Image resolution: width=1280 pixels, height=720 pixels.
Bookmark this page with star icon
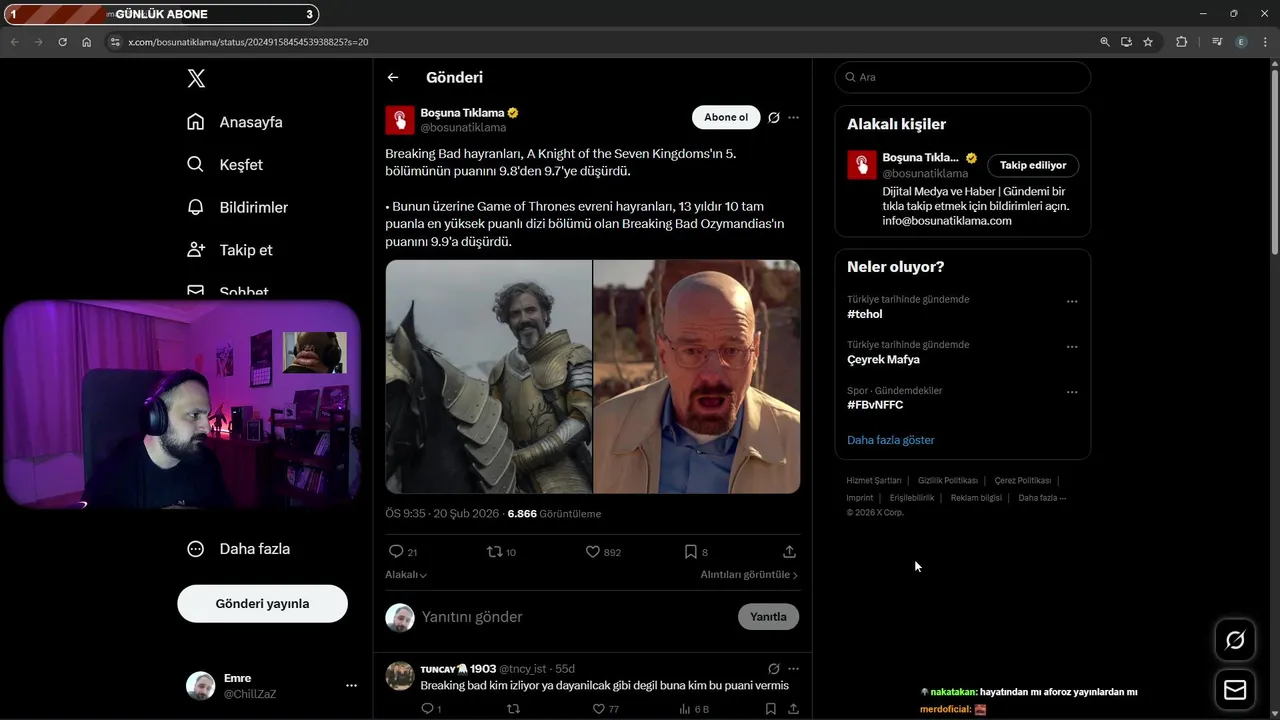tap(1148, 42)
